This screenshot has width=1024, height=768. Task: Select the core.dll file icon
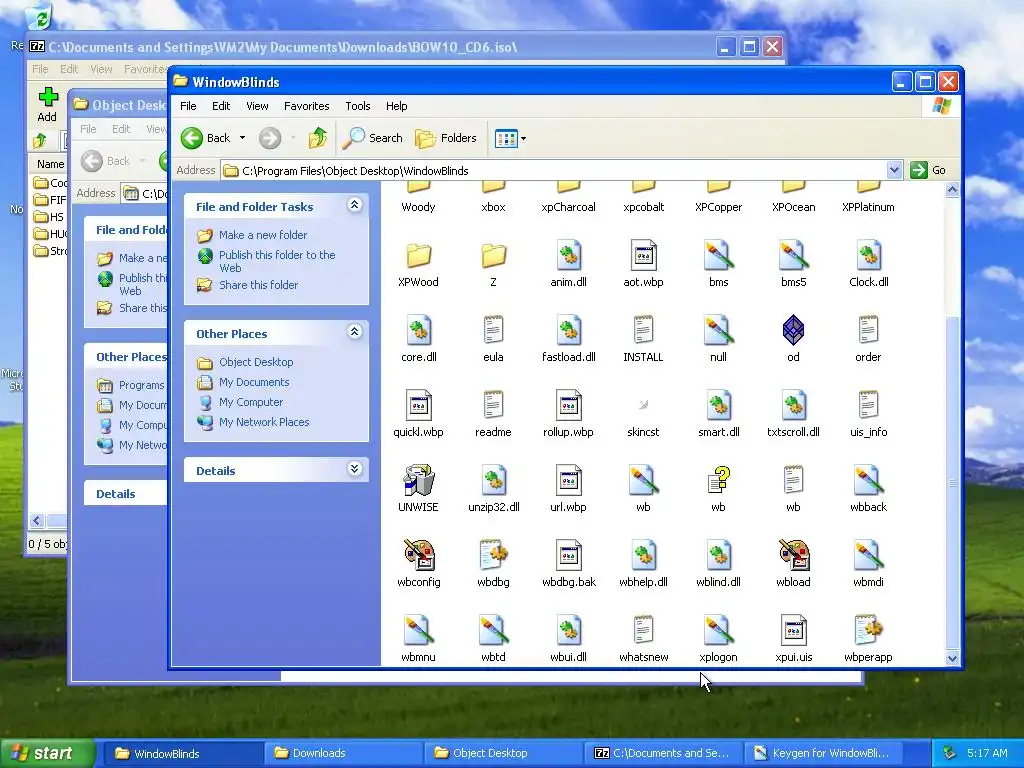pos(418,330)
